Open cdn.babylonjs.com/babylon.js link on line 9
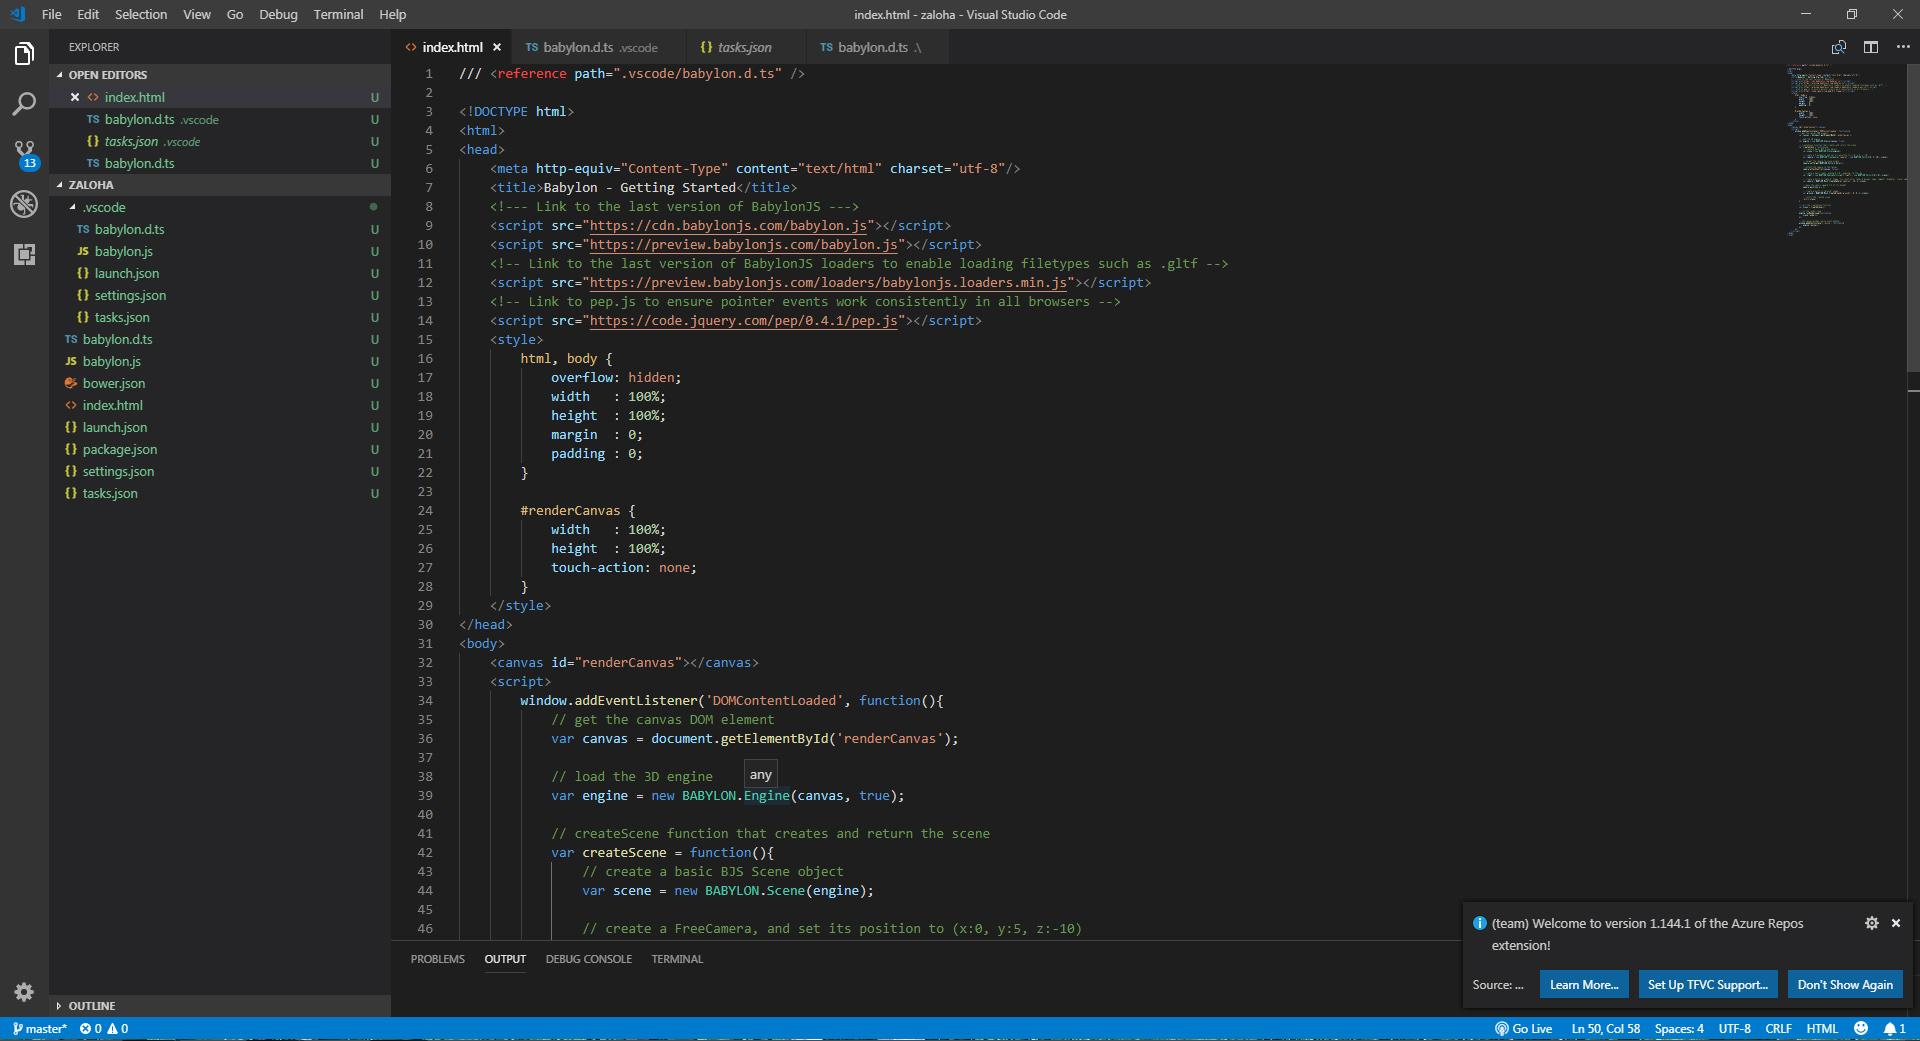The width and height of the screenshot is (1920, 1041). click(728, 226)
